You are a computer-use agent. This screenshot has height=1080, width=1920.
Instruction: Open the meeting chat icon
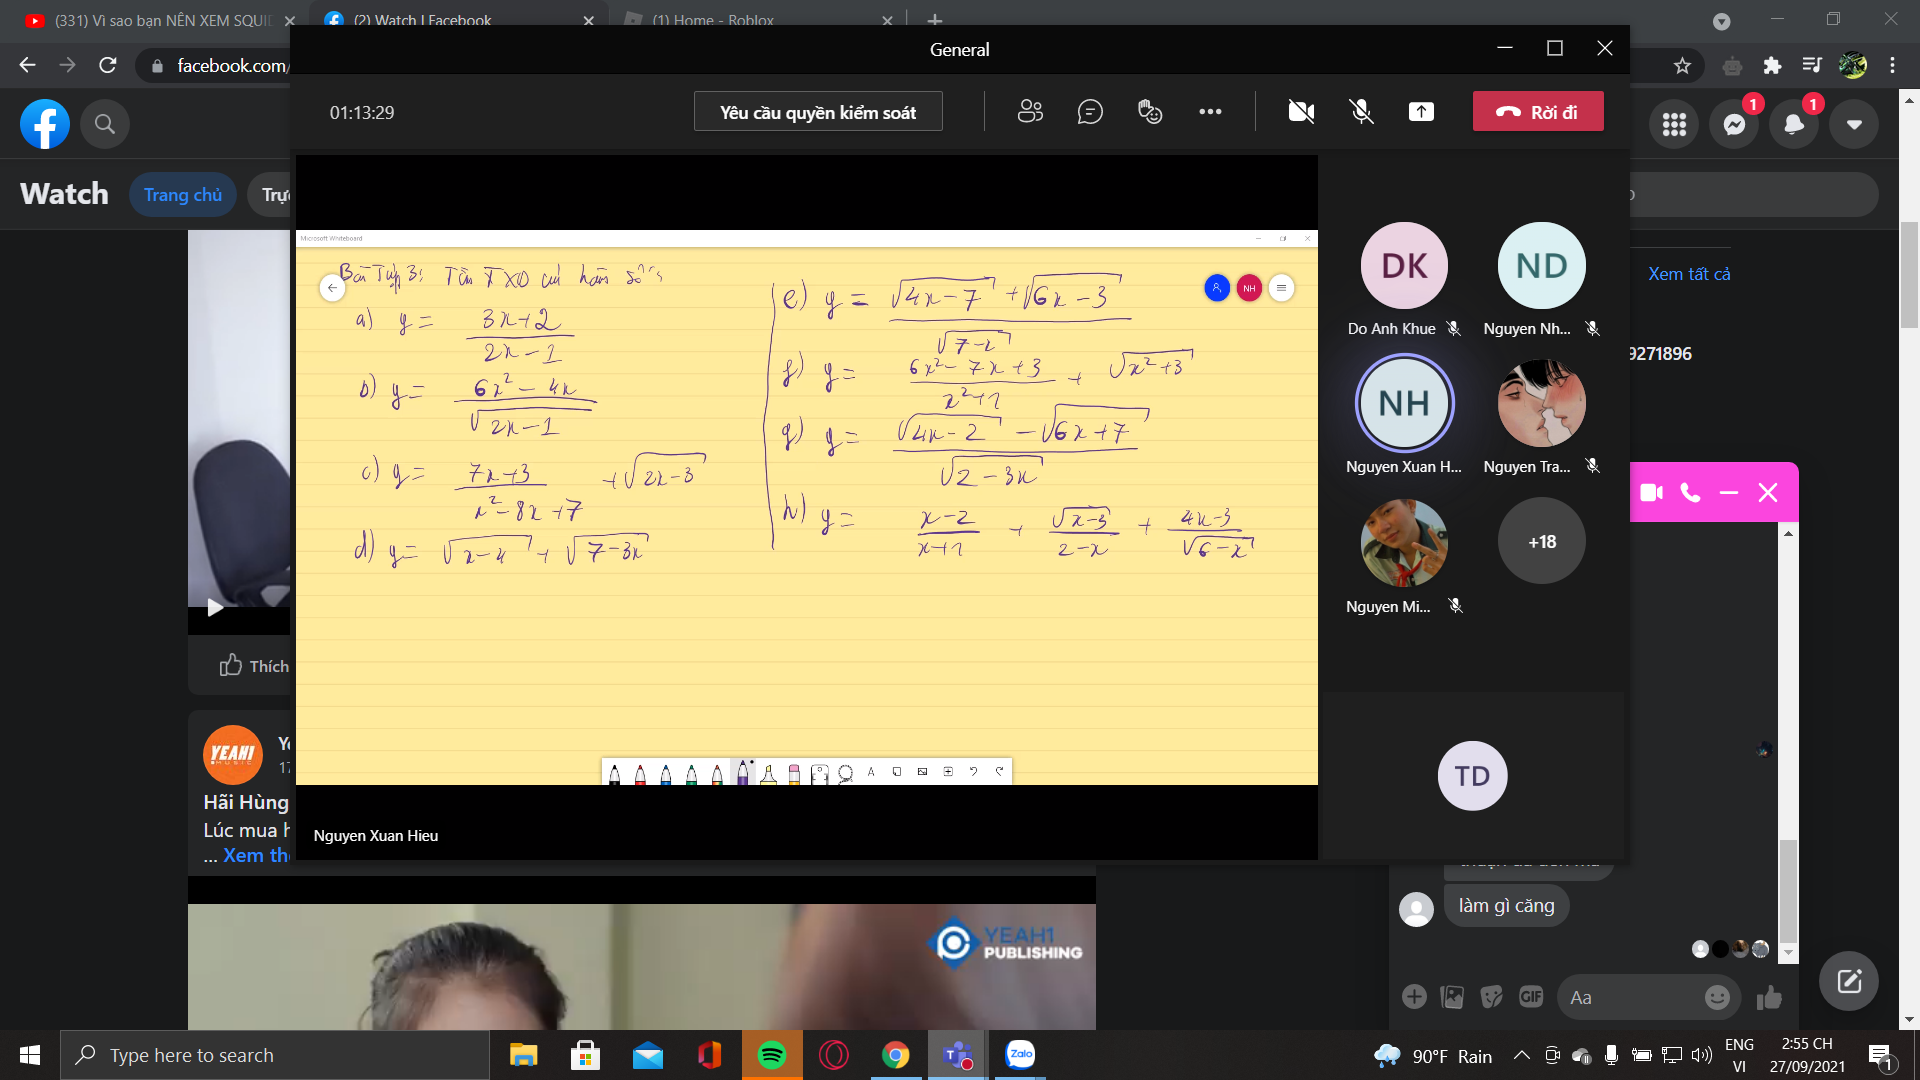click(1090, 112)
